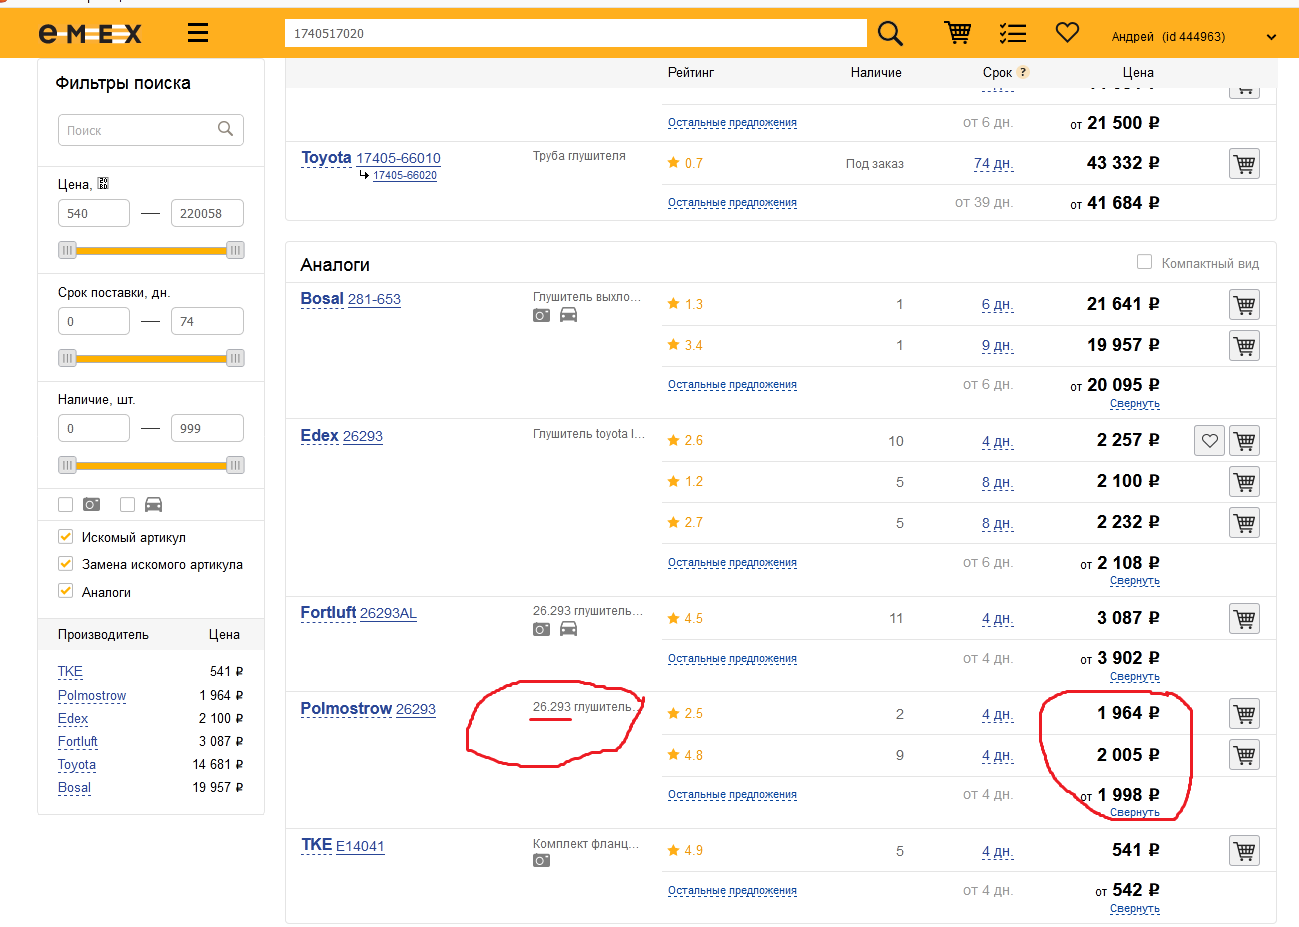Add Bosal 19 957 ₽ offer to cart
1299x927 pixels.
click(x=1244, y=346)
